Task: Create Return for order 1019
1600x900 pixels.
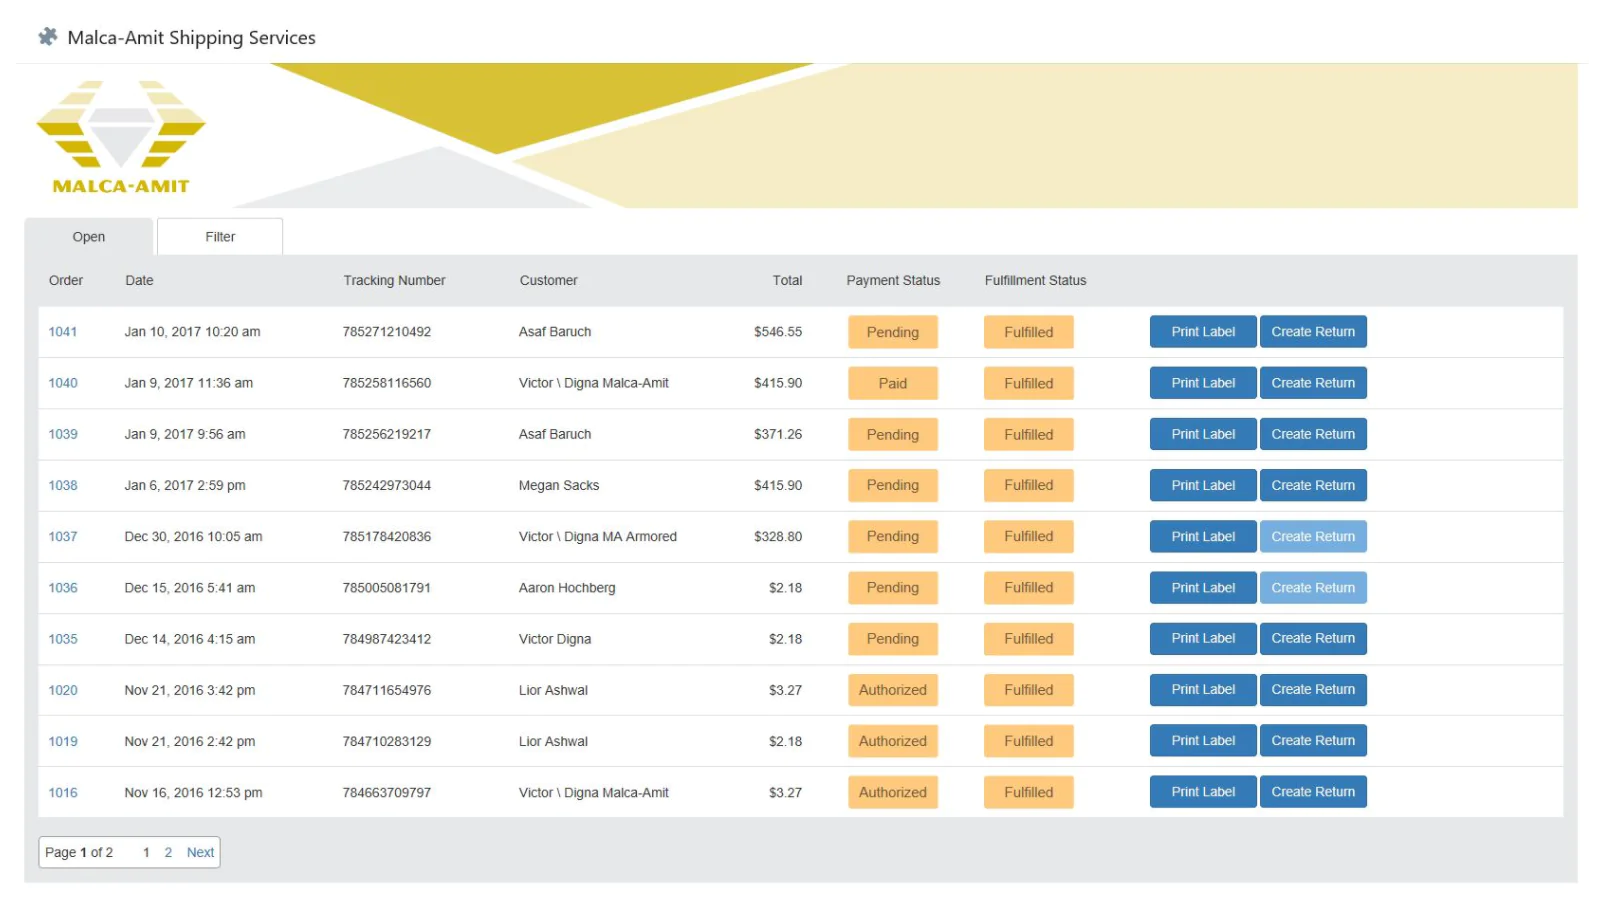Action: (x=1313, y=740)
